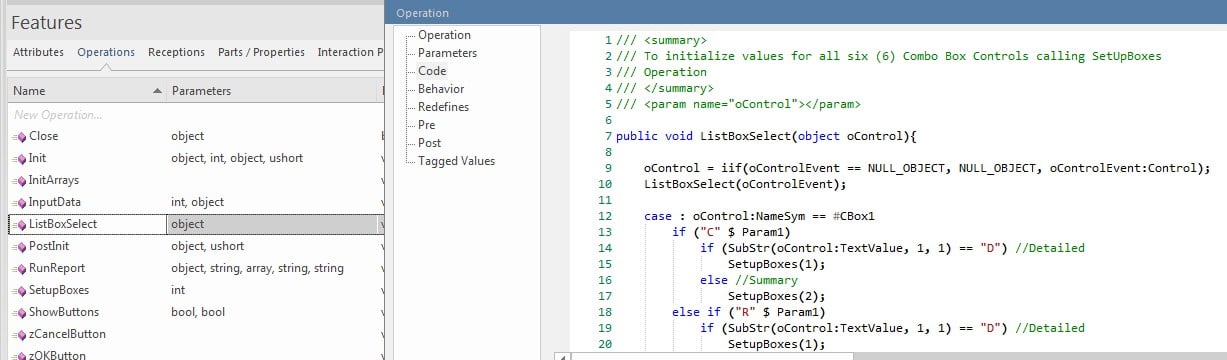Click the horizontal scrollbar under the code editor

coord(890,354)
